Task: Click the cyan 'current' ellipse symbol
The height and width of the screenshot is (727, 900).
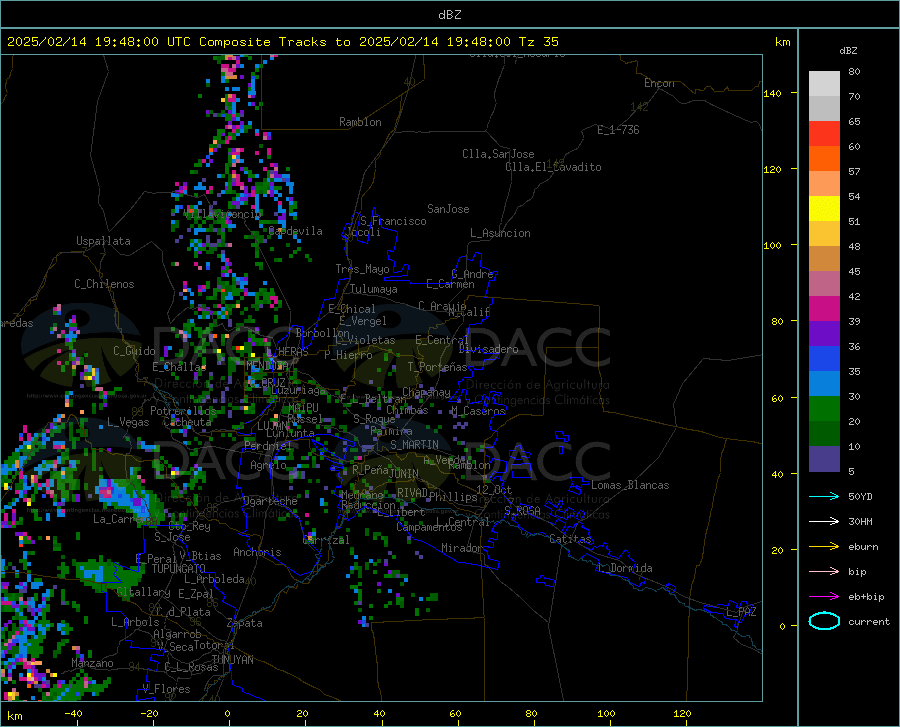Action: (x=824, y=621)
